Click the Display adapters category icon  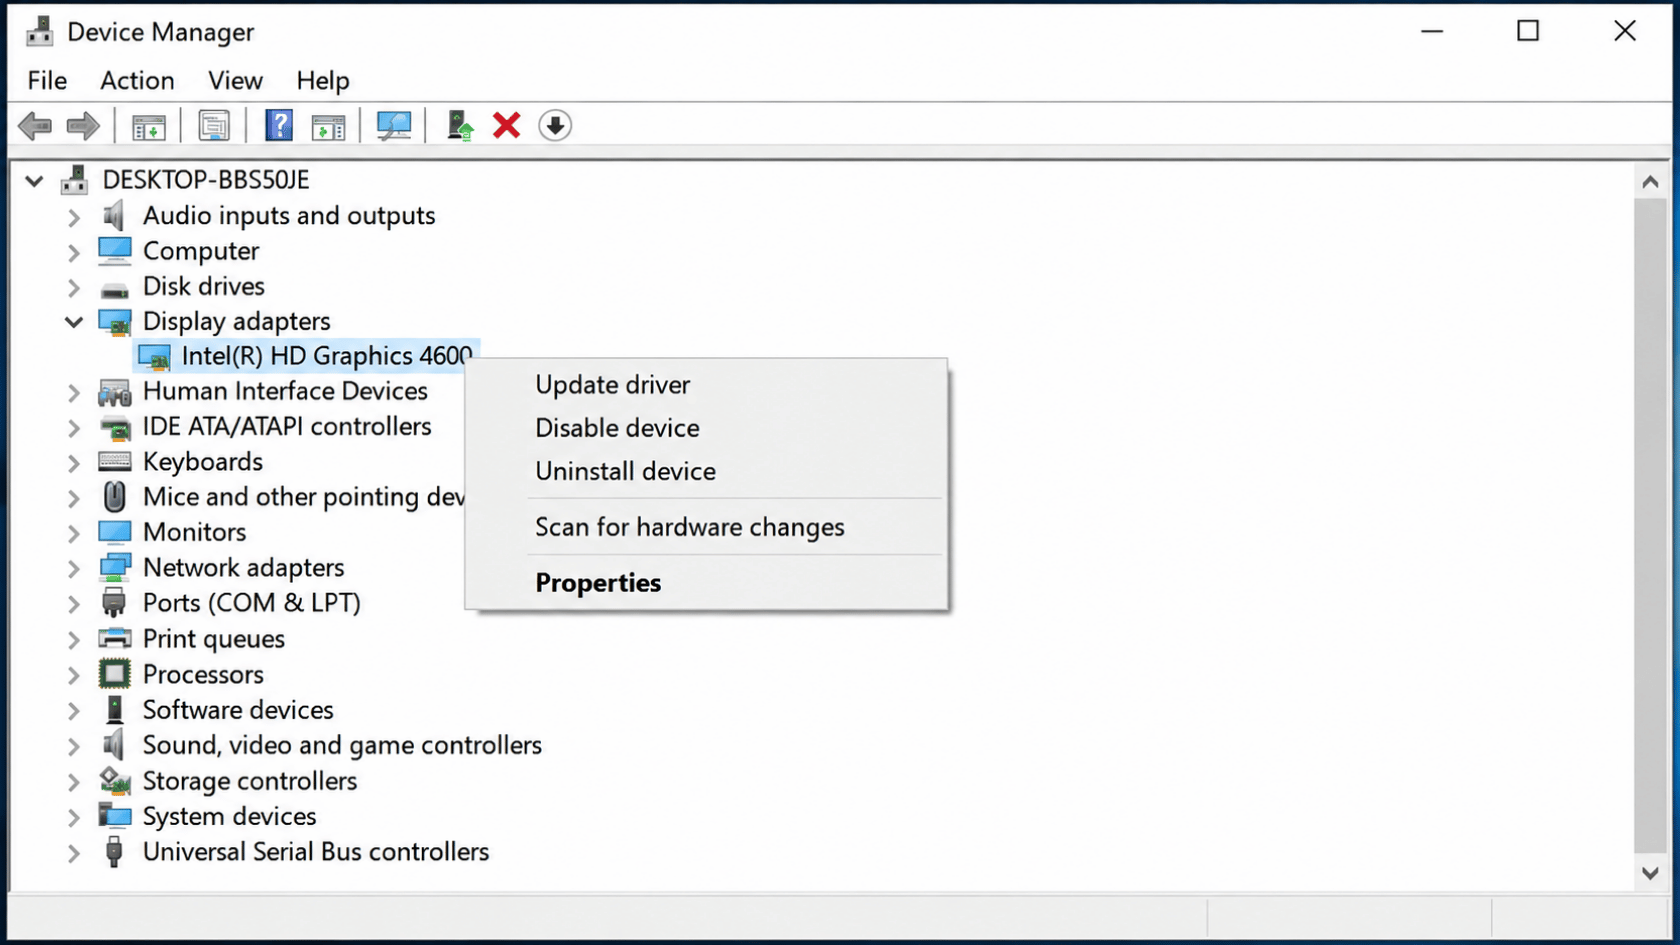pyautogui.click(x=115, y=322)
